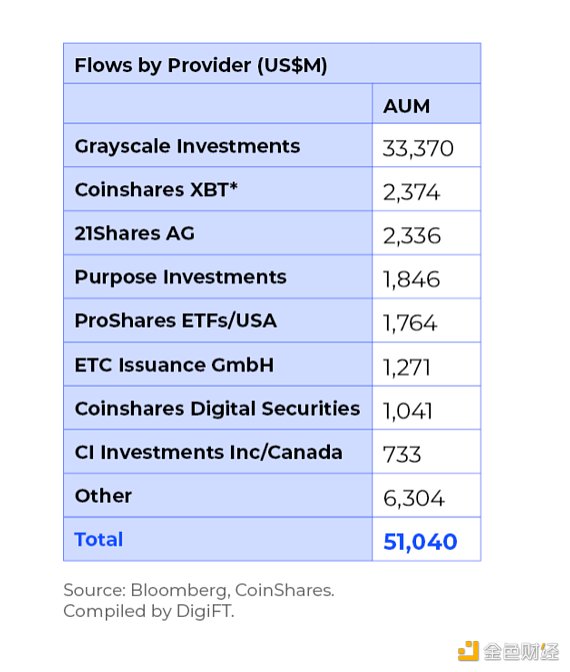Click the Jinse Finance Chinese watermark text
This screenshot has height=672, width=570.
point(522,652)
